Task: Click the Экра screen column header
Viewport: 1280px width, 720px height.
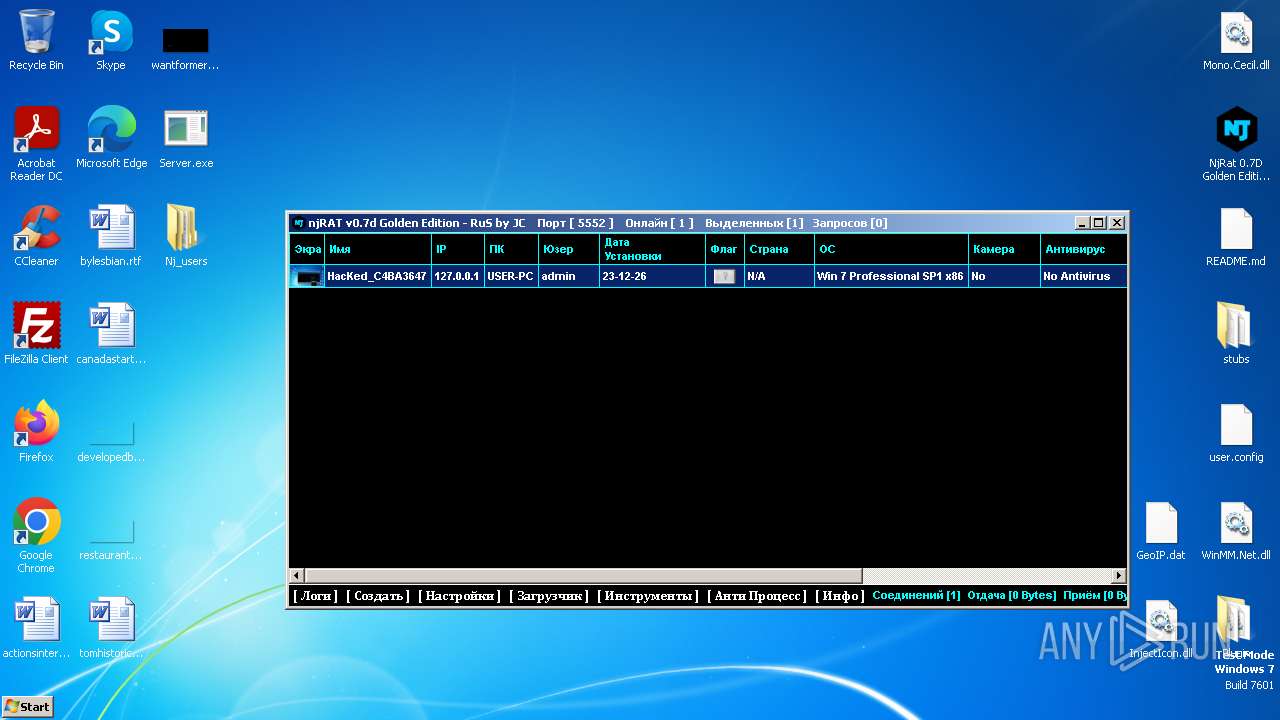Action: coord(307,249)
